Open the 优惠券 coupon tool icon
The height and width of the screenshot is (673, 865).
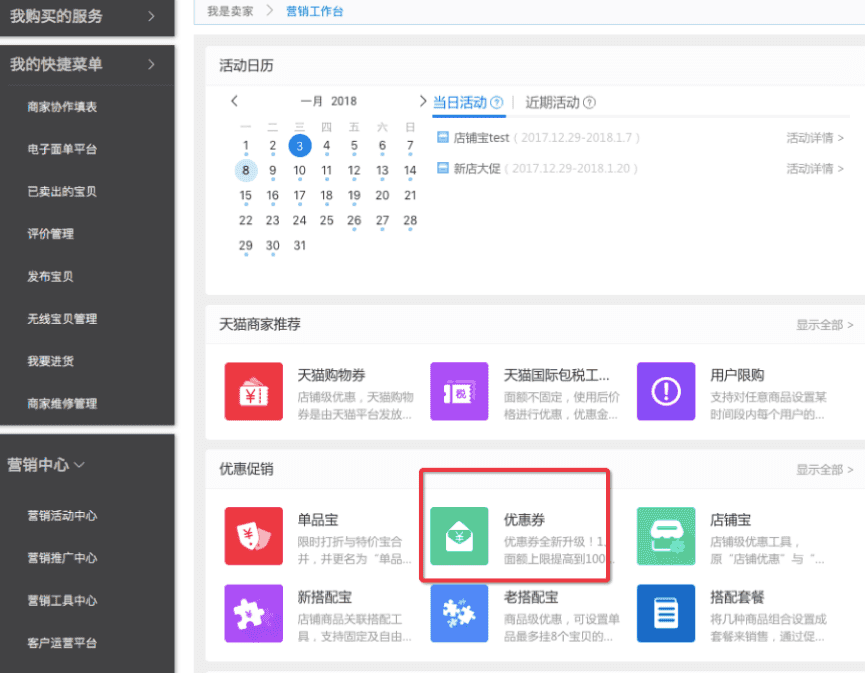(458, 537)
